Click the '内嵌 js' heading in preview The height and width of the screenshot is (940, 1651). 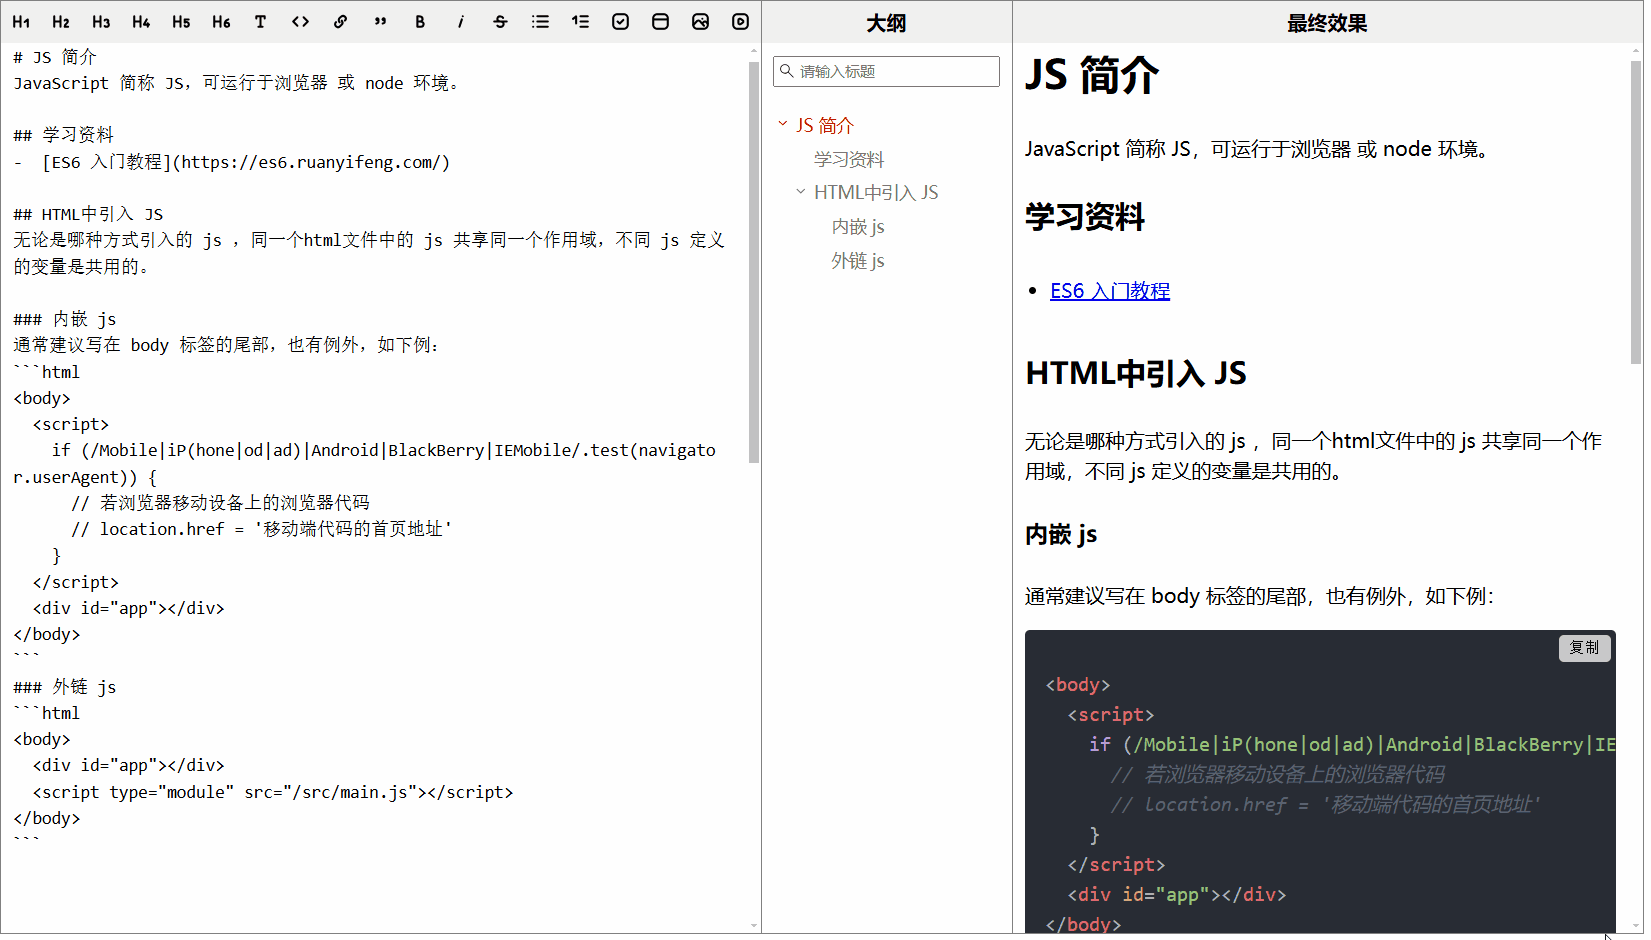coord(1061,535)
